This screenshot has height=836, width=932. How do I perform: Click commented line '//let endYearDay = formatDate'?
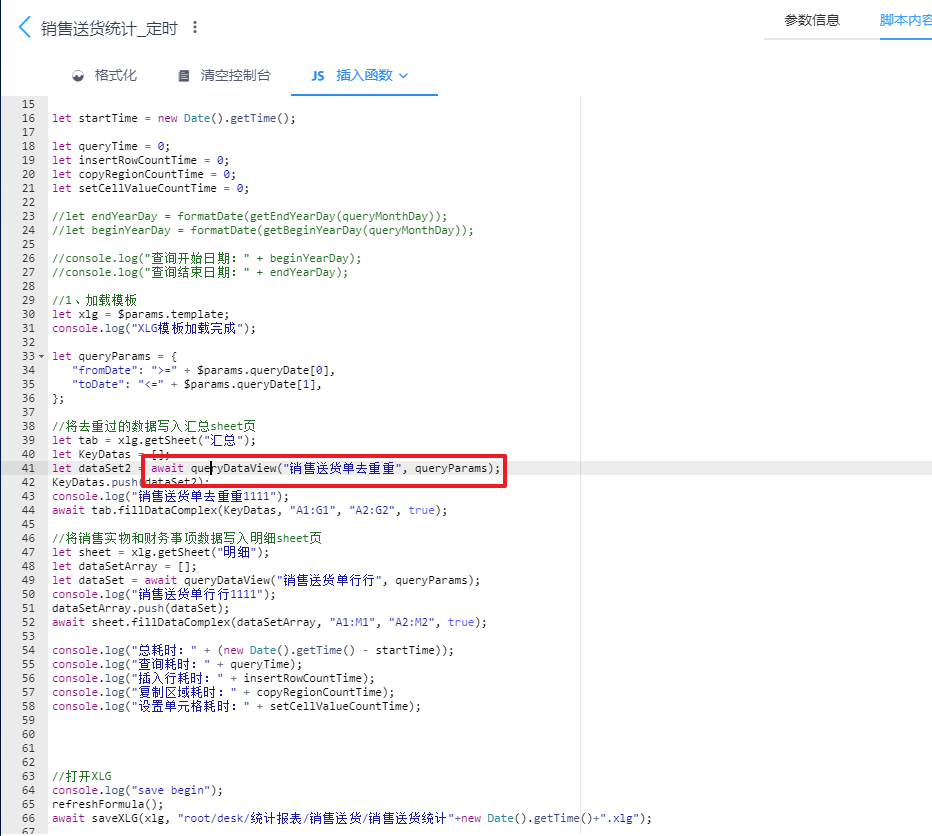(249, 216)
